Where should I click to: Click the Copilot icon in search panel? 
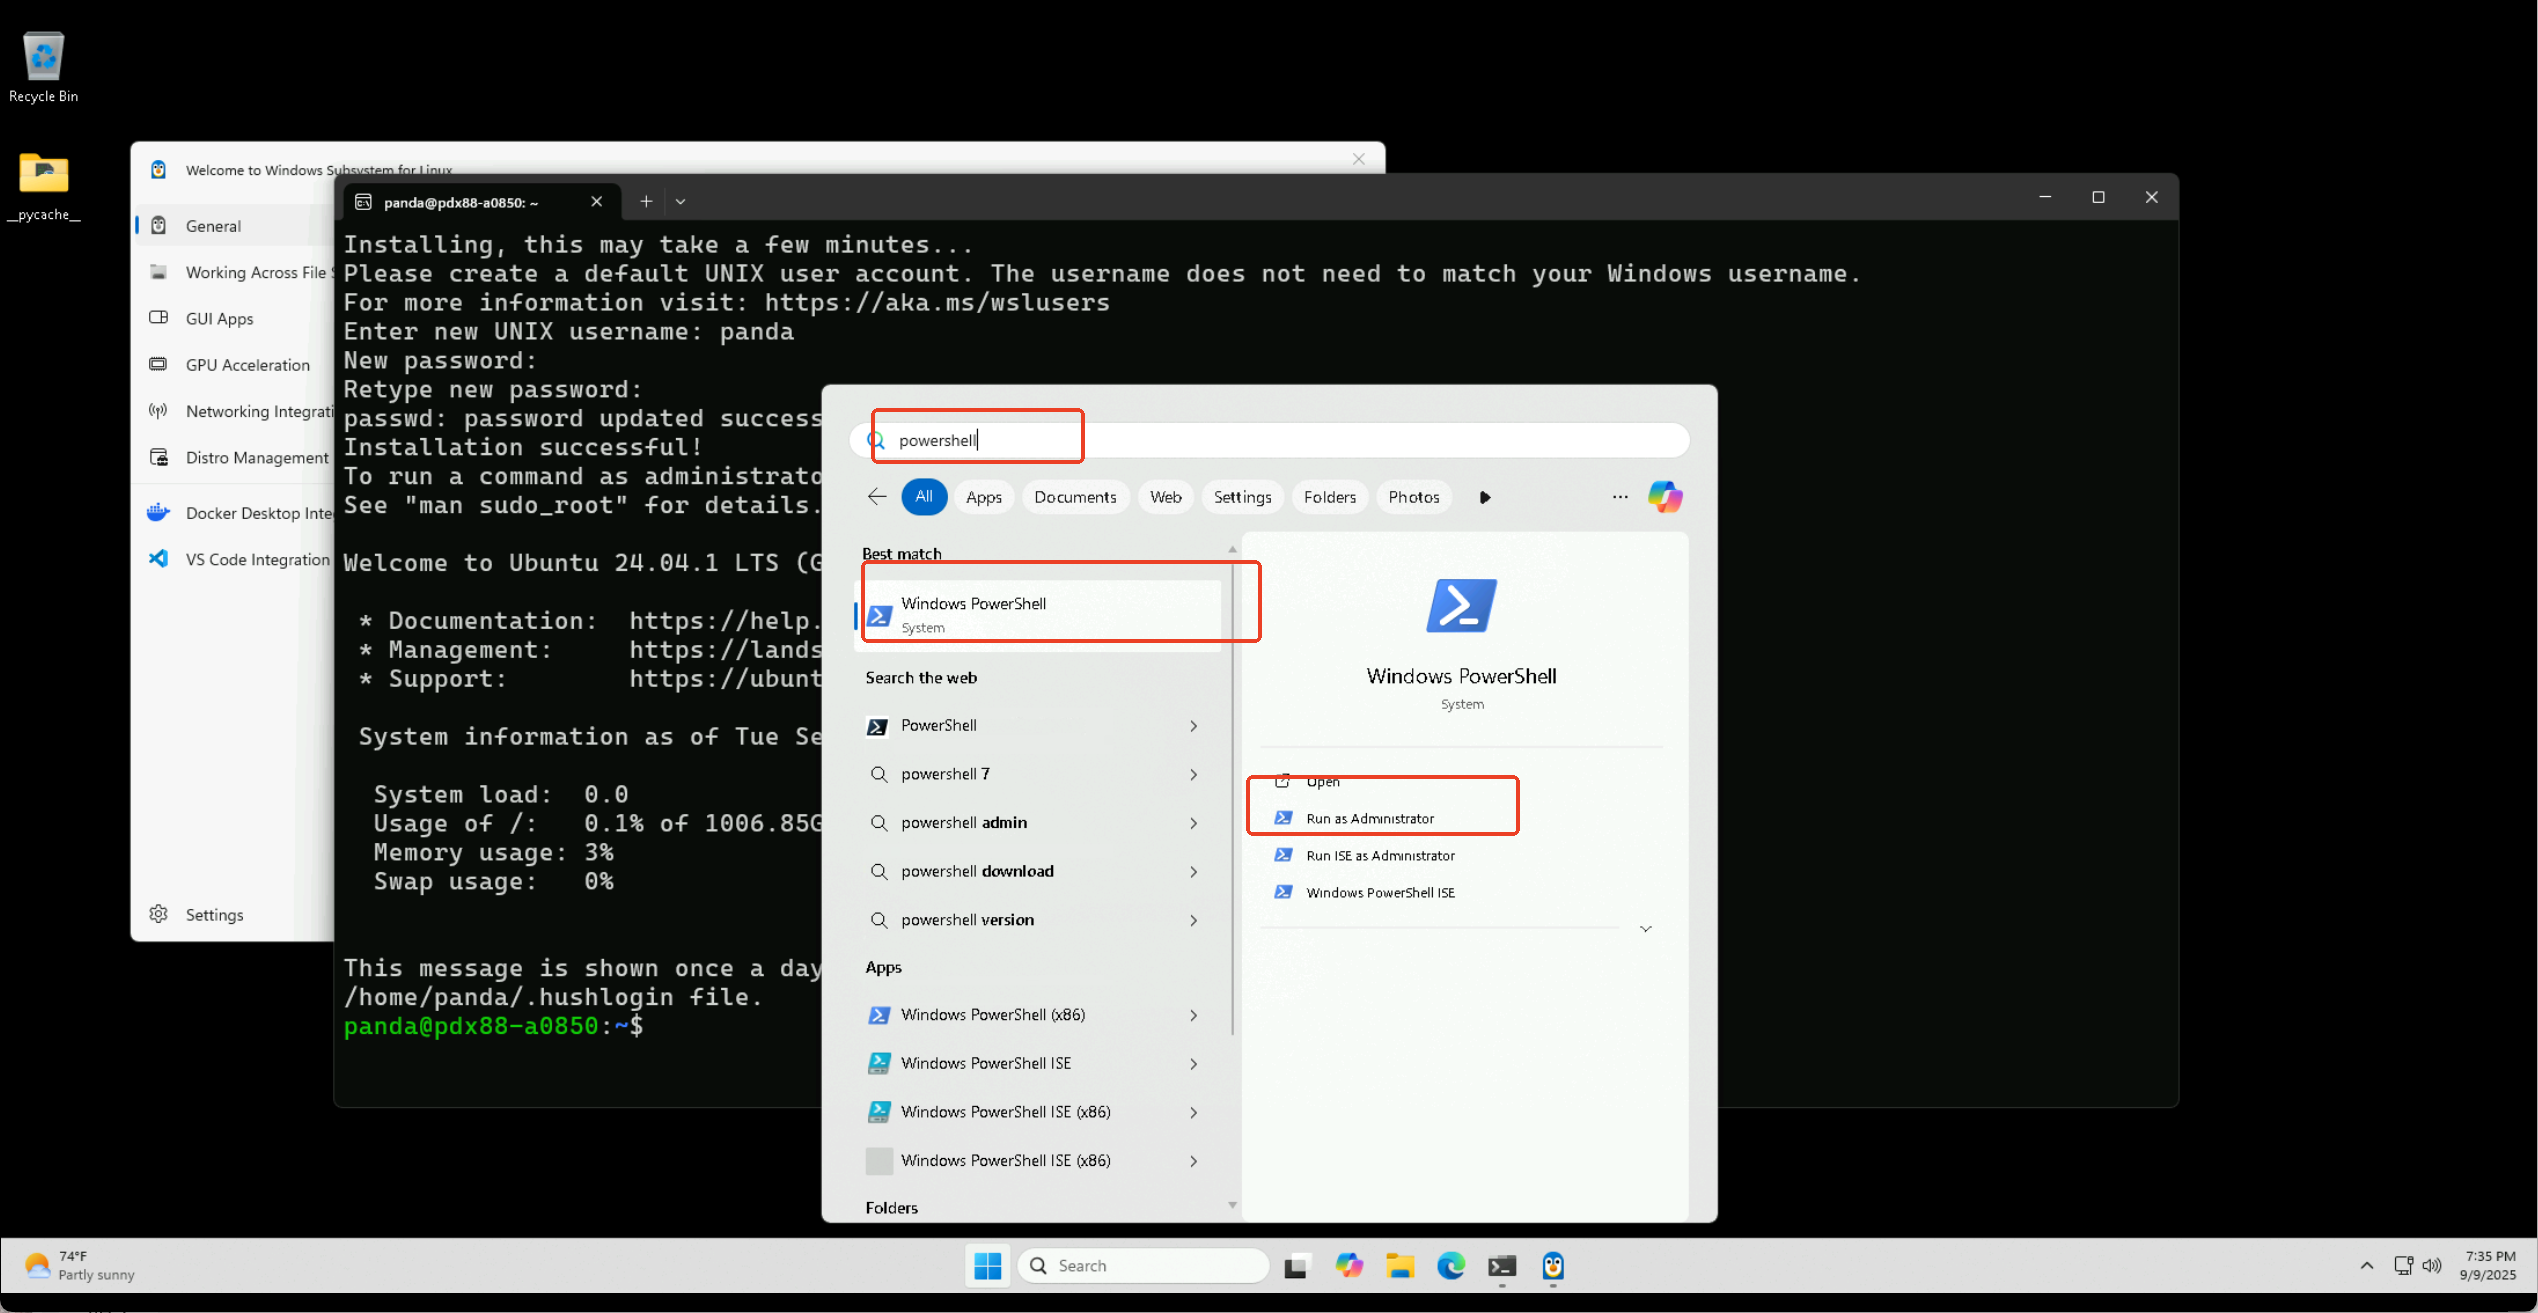point(1665,497)
